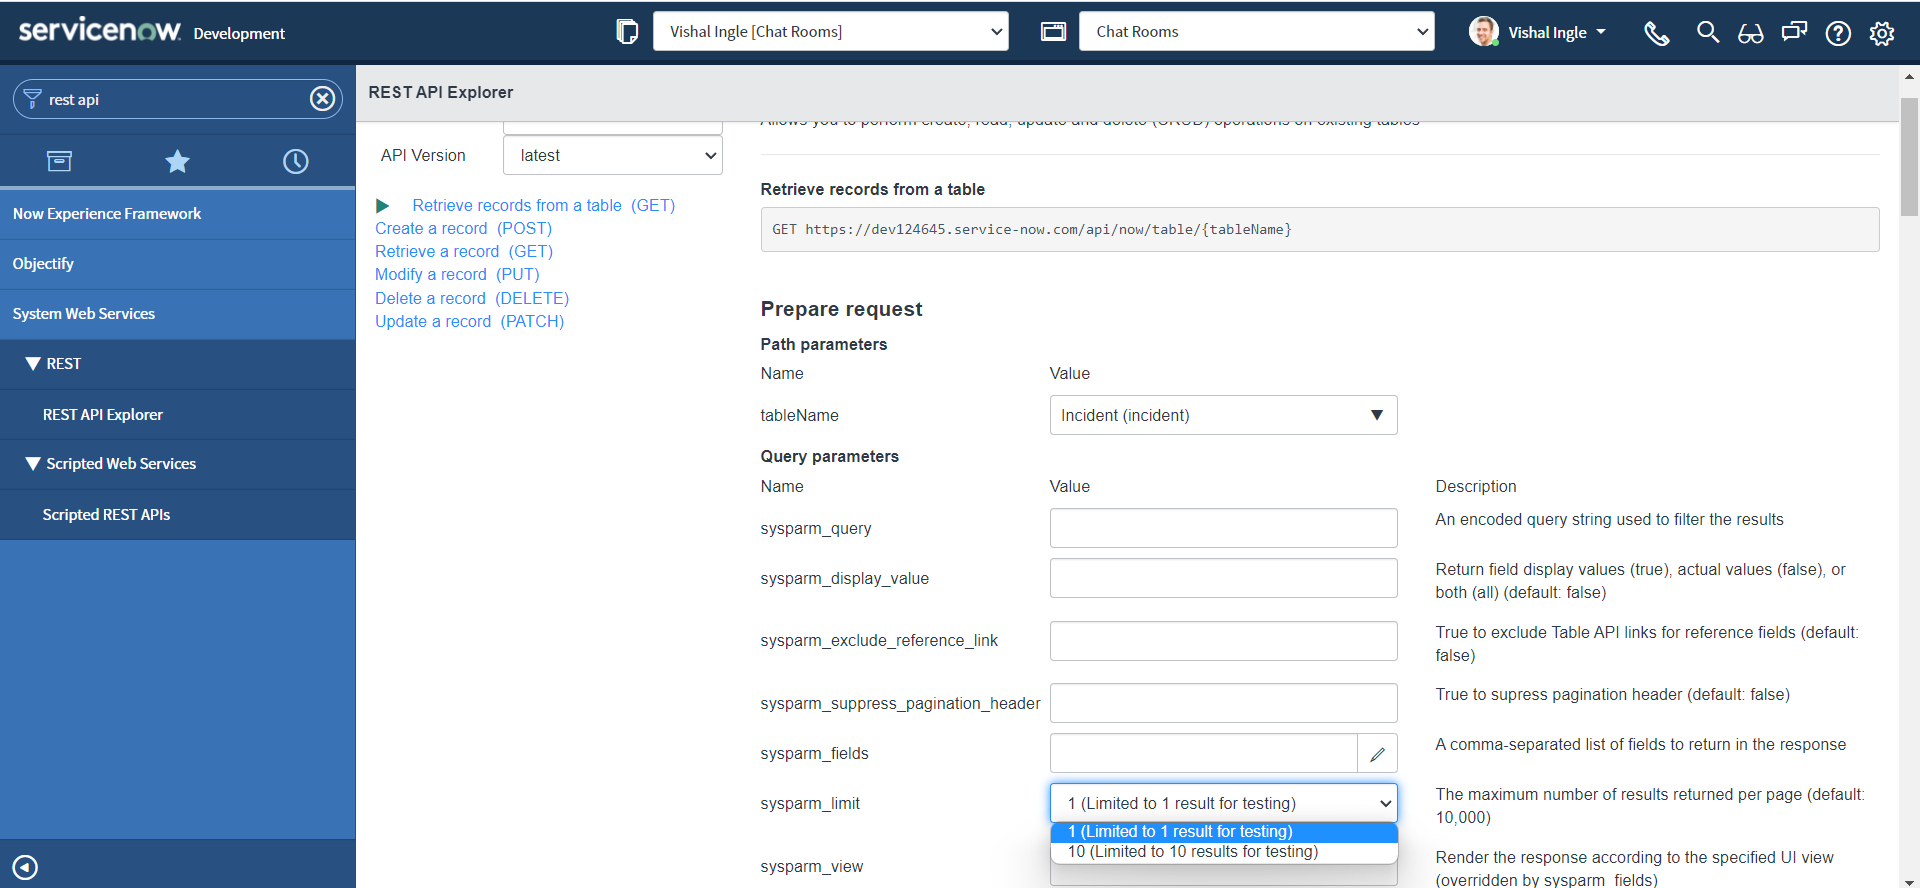The height and width of the screenshot is (888, 1920).
Task: Click the sysparm_fields input field
Action: pyautogui.click(x=1203, y=753)
